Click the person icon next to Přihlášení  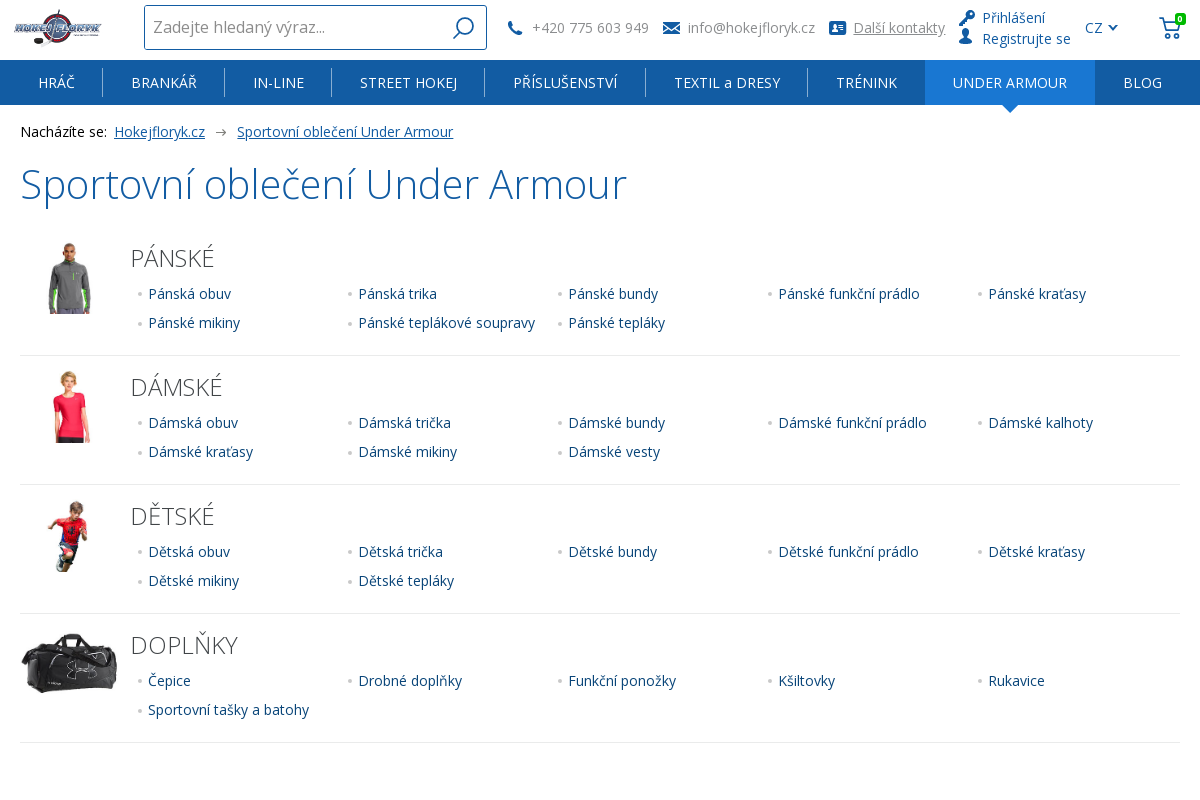pyautogui.click(x=965, y=17)
